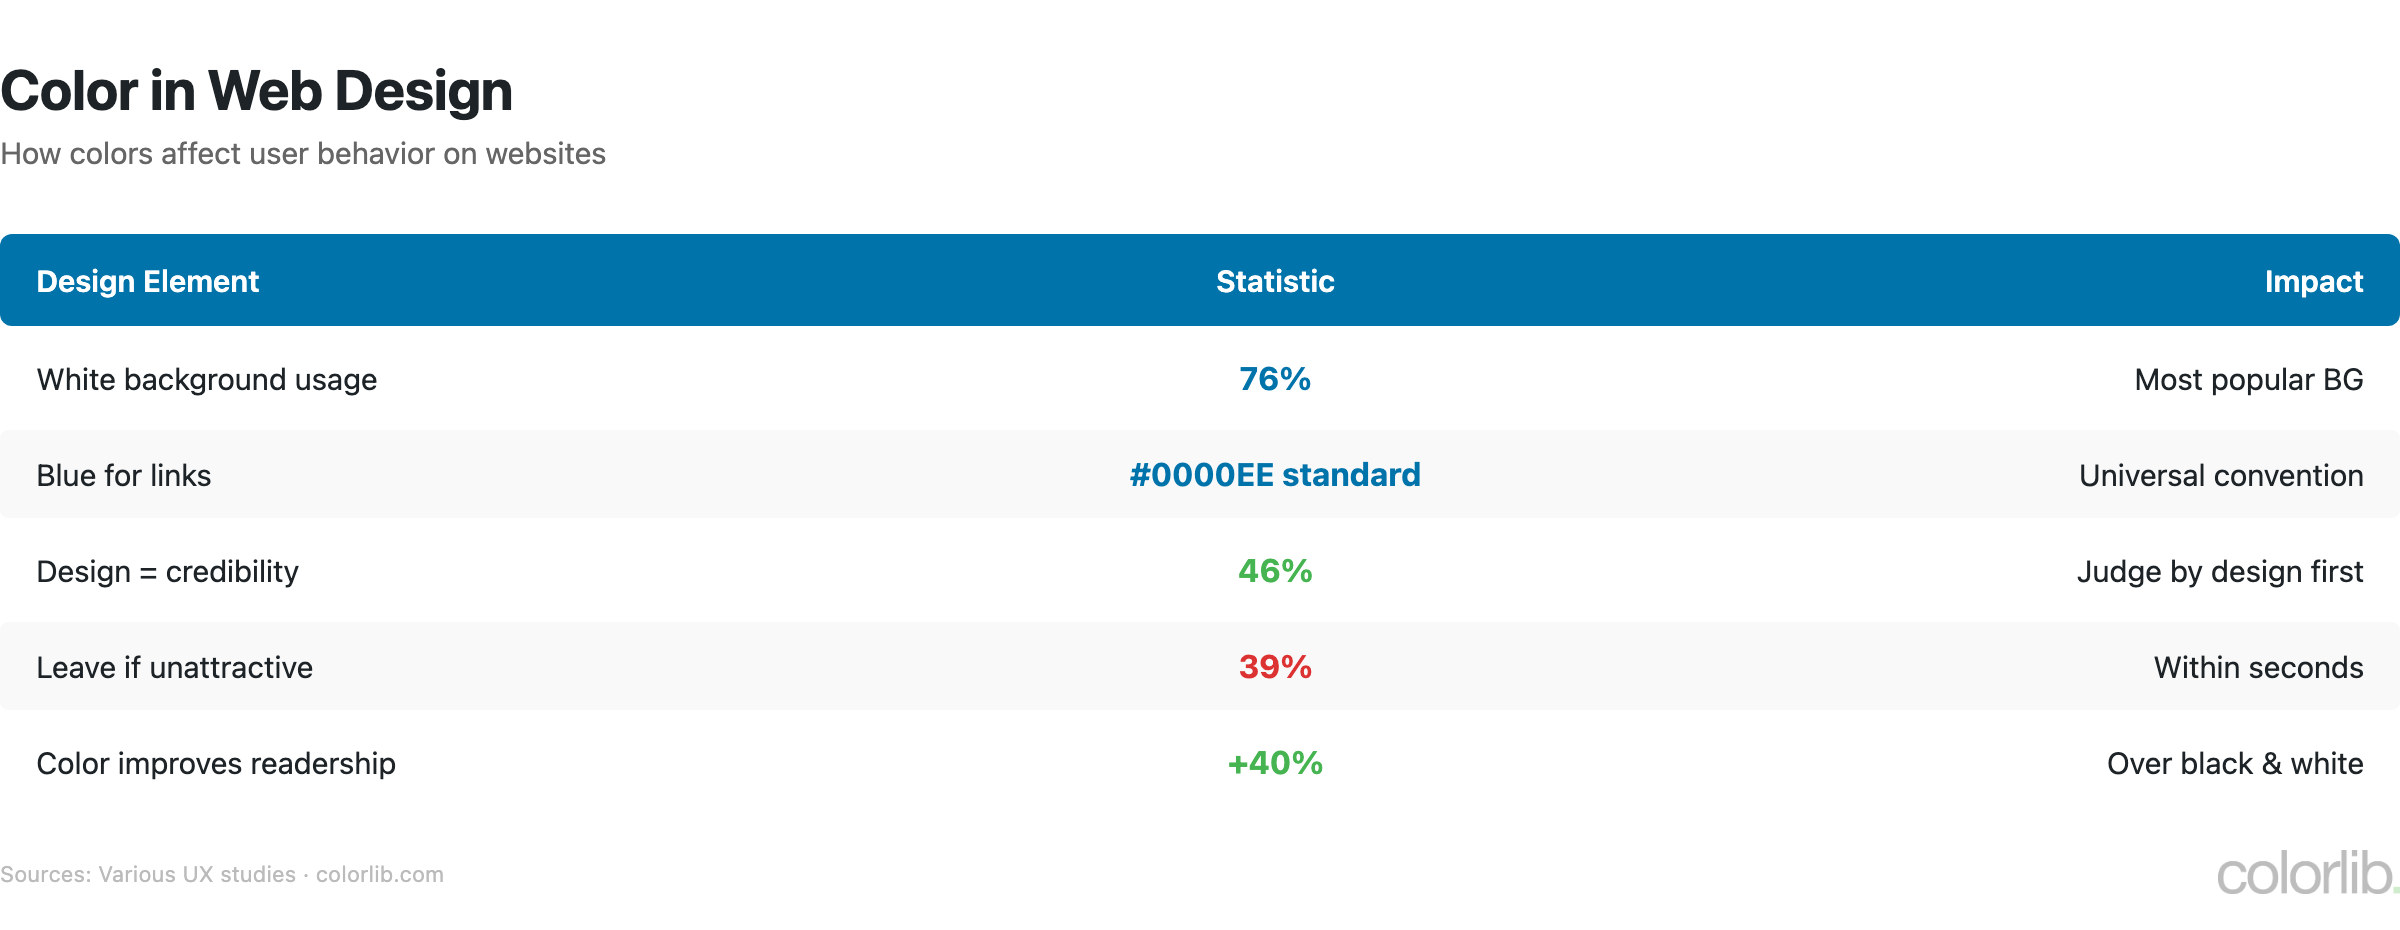Screen dimensions: 2400x930
Task: Open the colorlib.com sources link
Action: point(380,875)
